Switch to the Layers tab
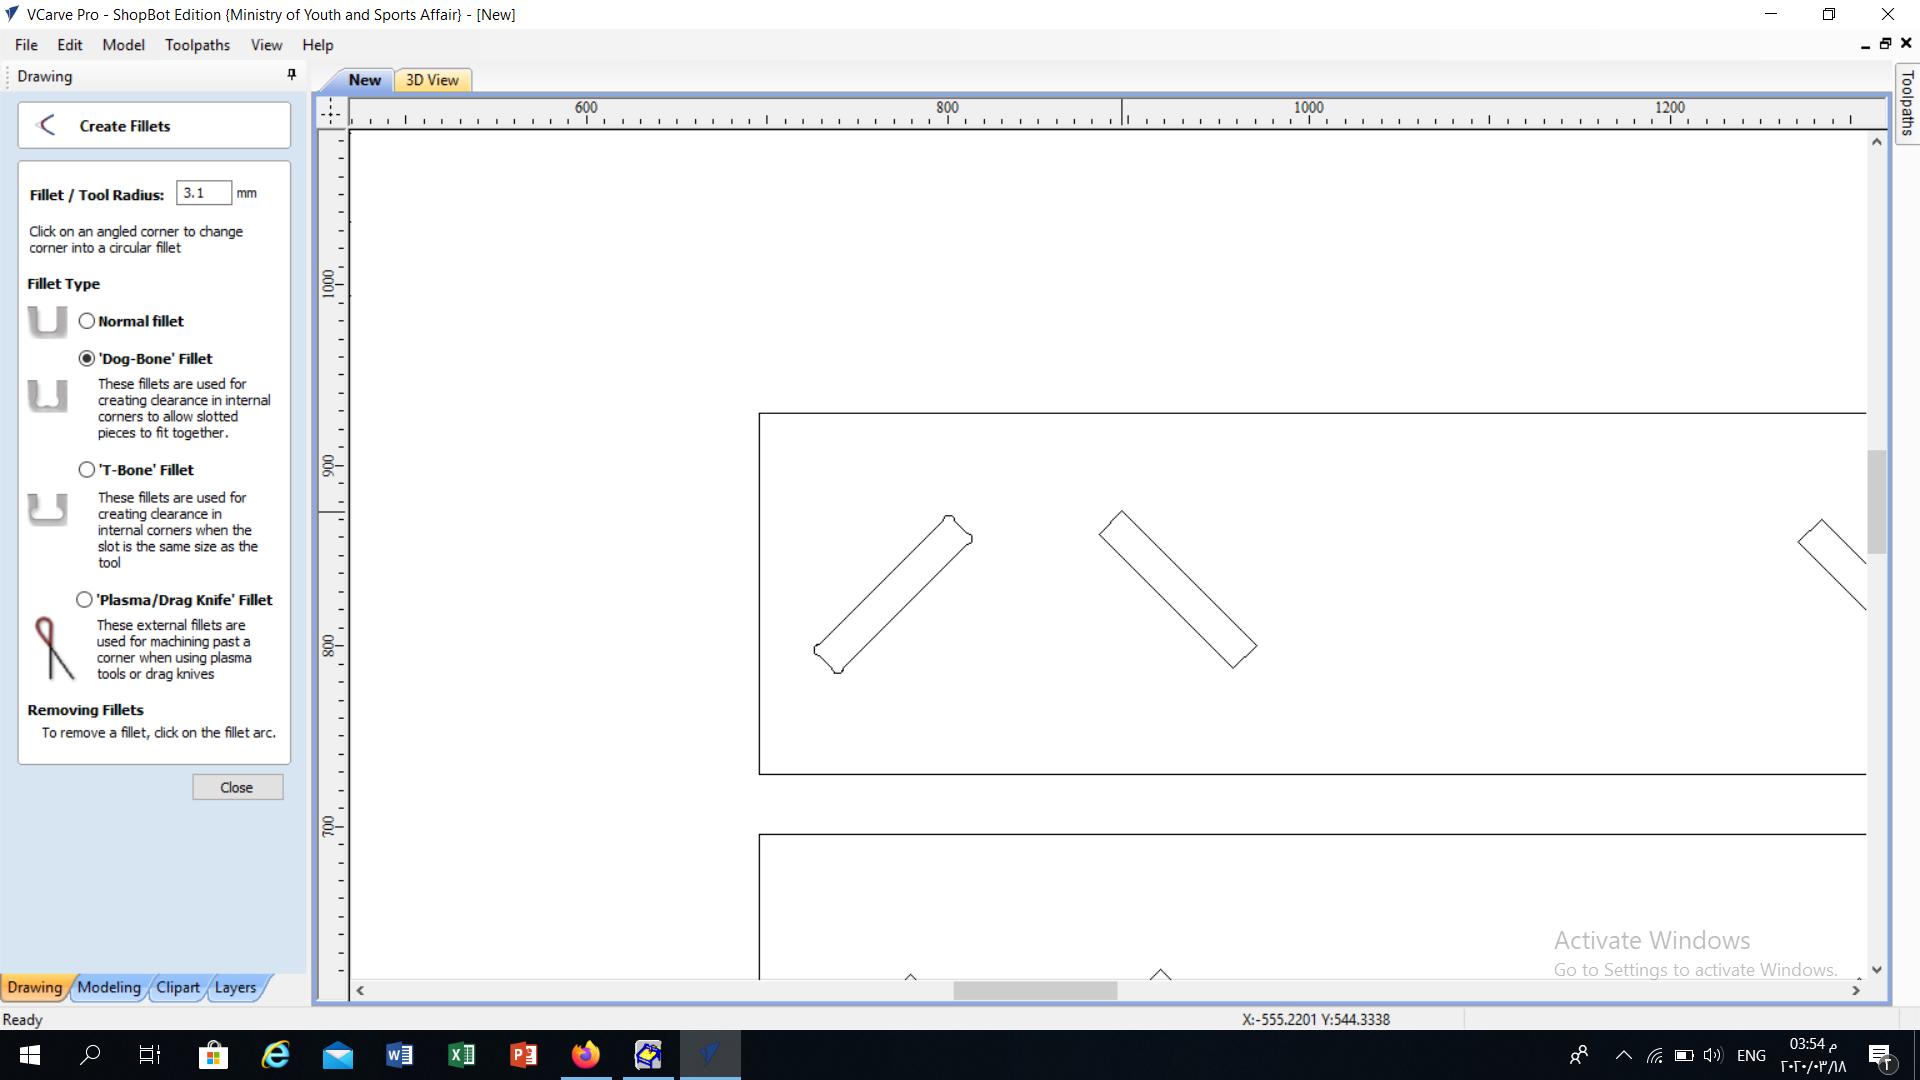 tap(235, 987)
